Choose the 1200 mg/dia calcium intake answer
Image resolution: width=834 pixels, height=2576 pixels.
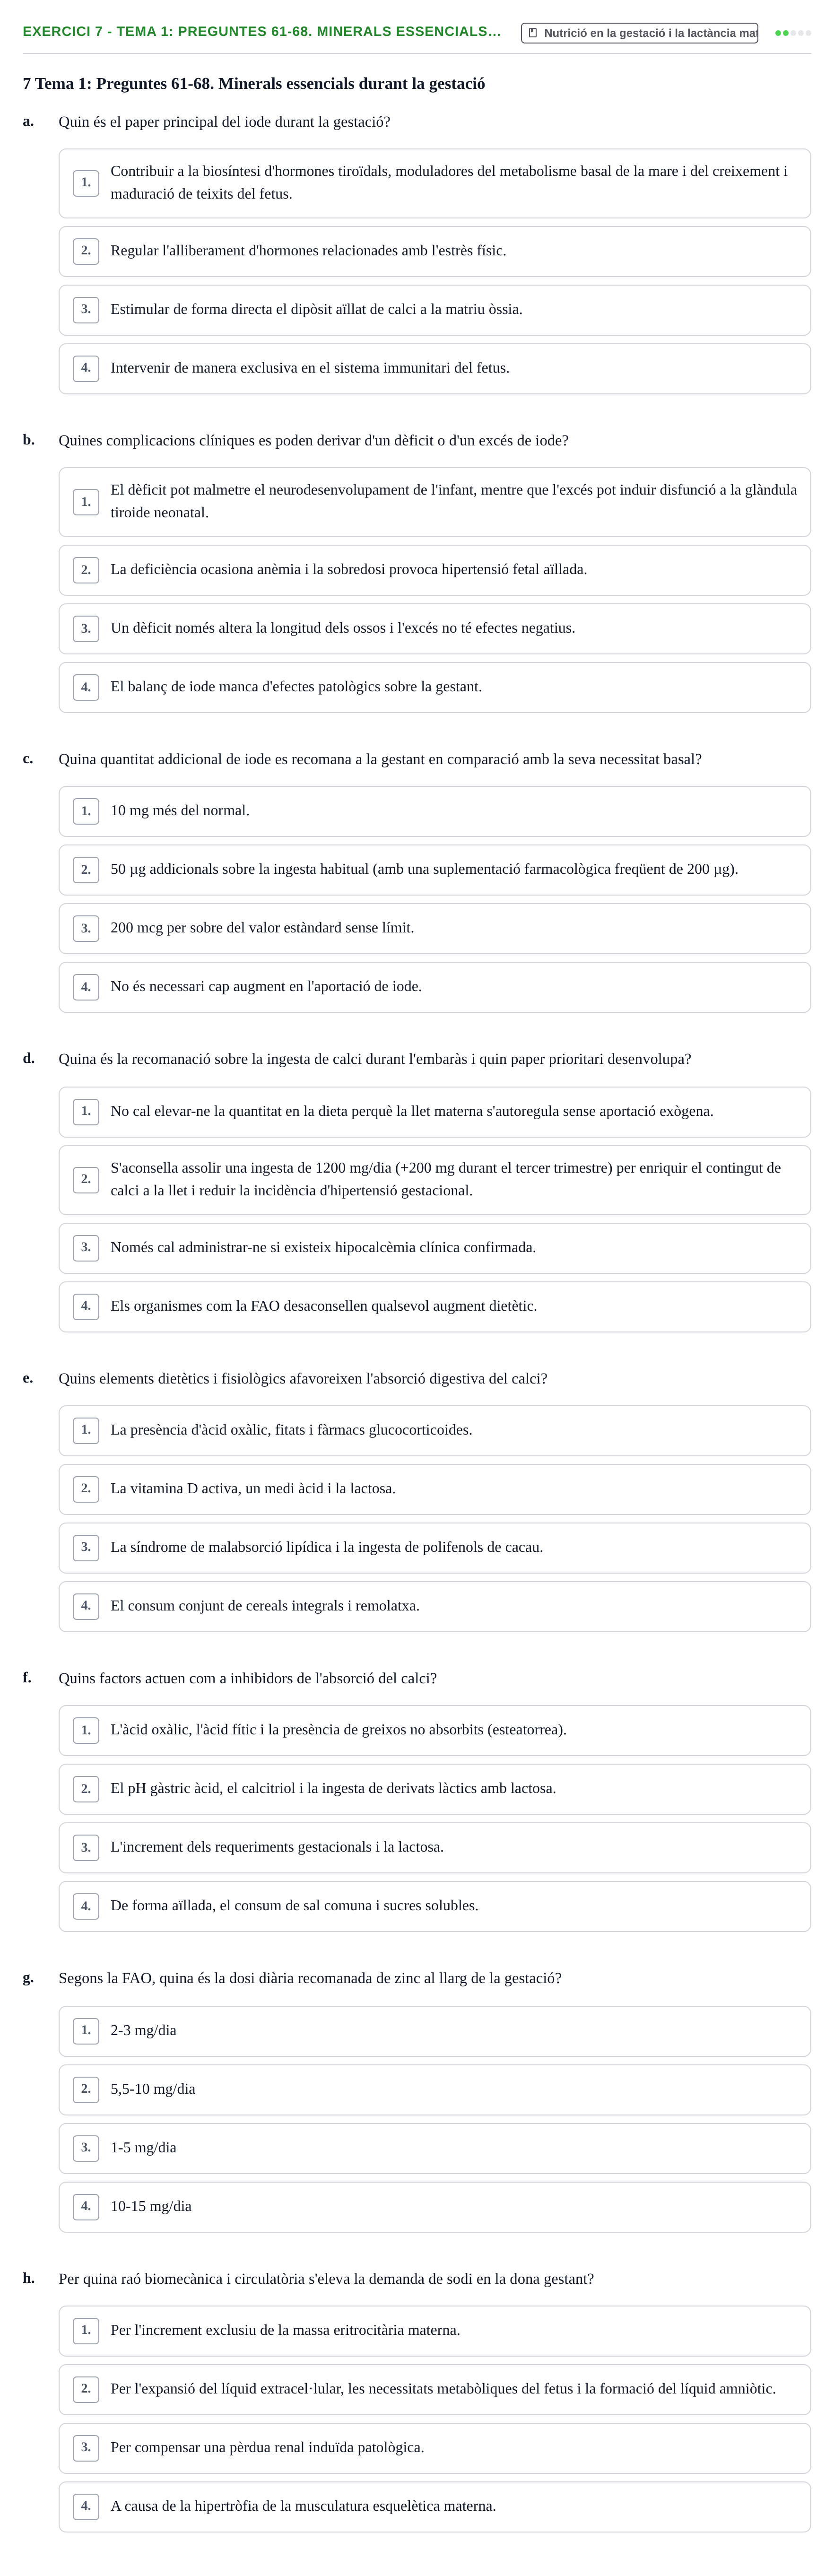tap(434, 1180)
